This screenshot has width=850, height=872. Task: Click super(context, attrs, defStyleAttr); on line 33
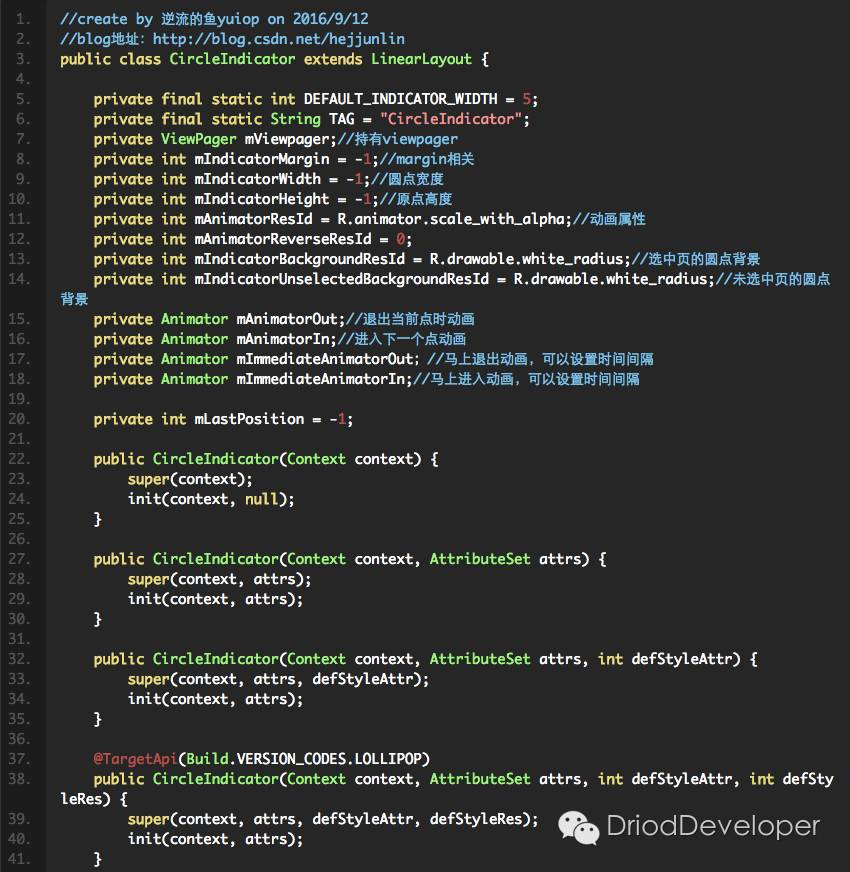tap(278, 680)
